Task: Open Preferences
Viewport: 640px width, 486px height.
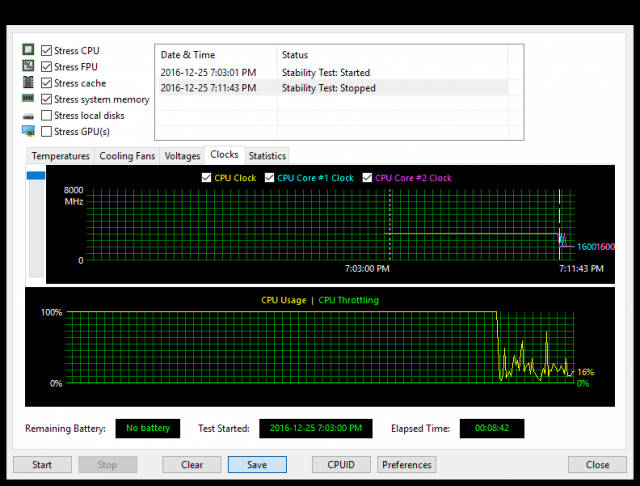Action: [407, 465]
